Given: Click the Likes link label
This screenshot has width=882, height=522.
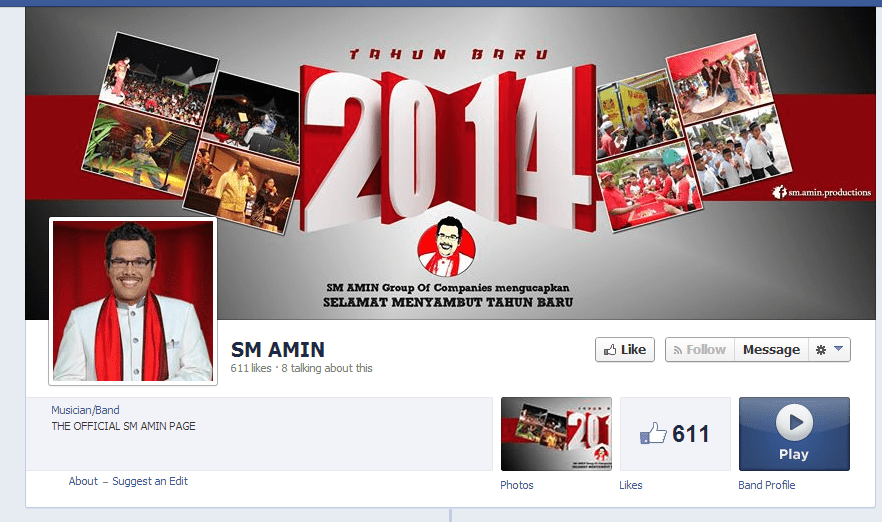Looking at the screenshot, I should point(631,485).
